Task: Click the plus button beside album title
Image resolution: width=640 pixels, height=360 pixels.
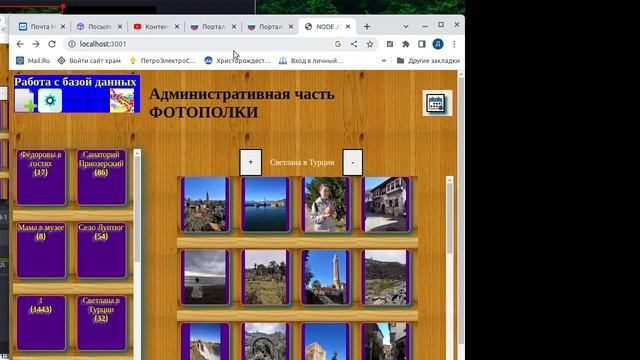Action: tap(251, 162)
